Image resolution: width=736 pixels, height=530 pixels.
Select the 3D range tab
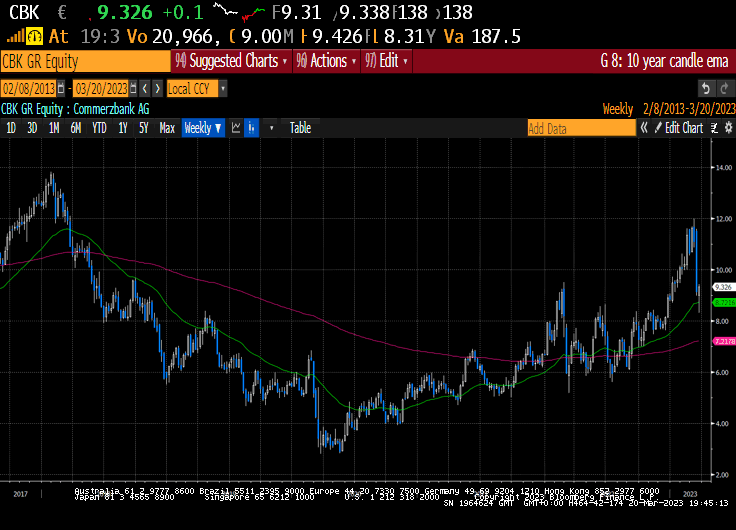coord(32,128)
